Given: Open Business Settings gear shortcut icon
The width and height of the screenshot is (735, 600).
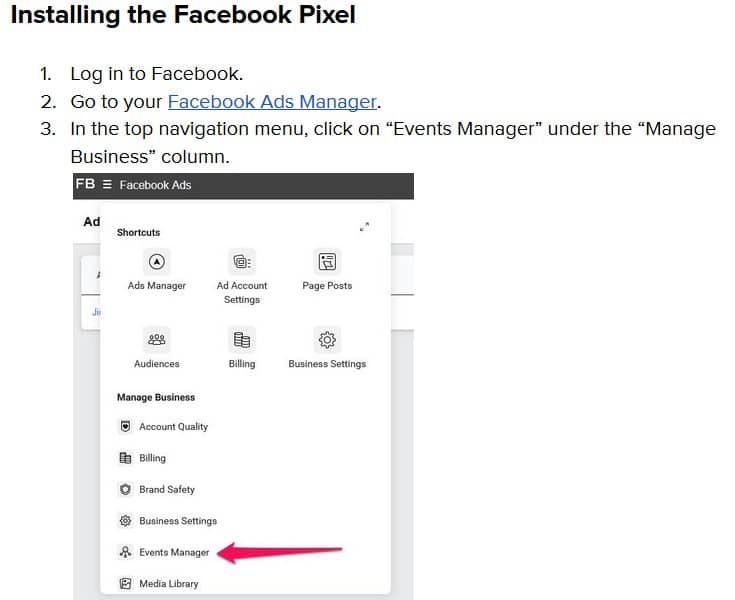Looking at the screenshot, I should pos(327,339).
